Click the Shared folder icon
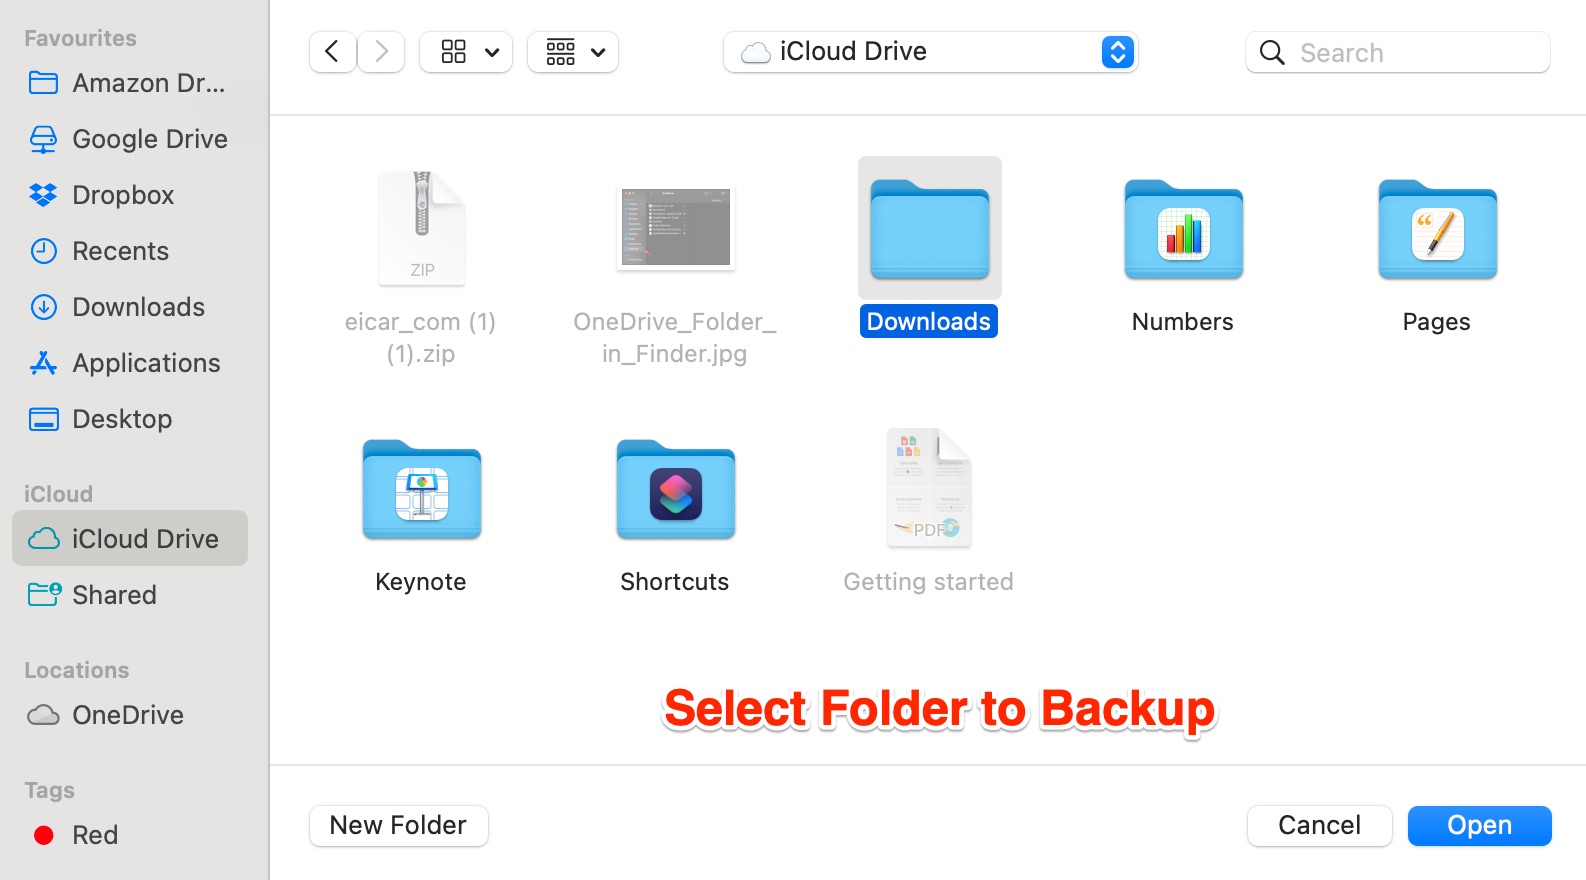Image resolution: width=1586 pixels, height=880 pixels. pyautogui.click(x=44, y=594)
